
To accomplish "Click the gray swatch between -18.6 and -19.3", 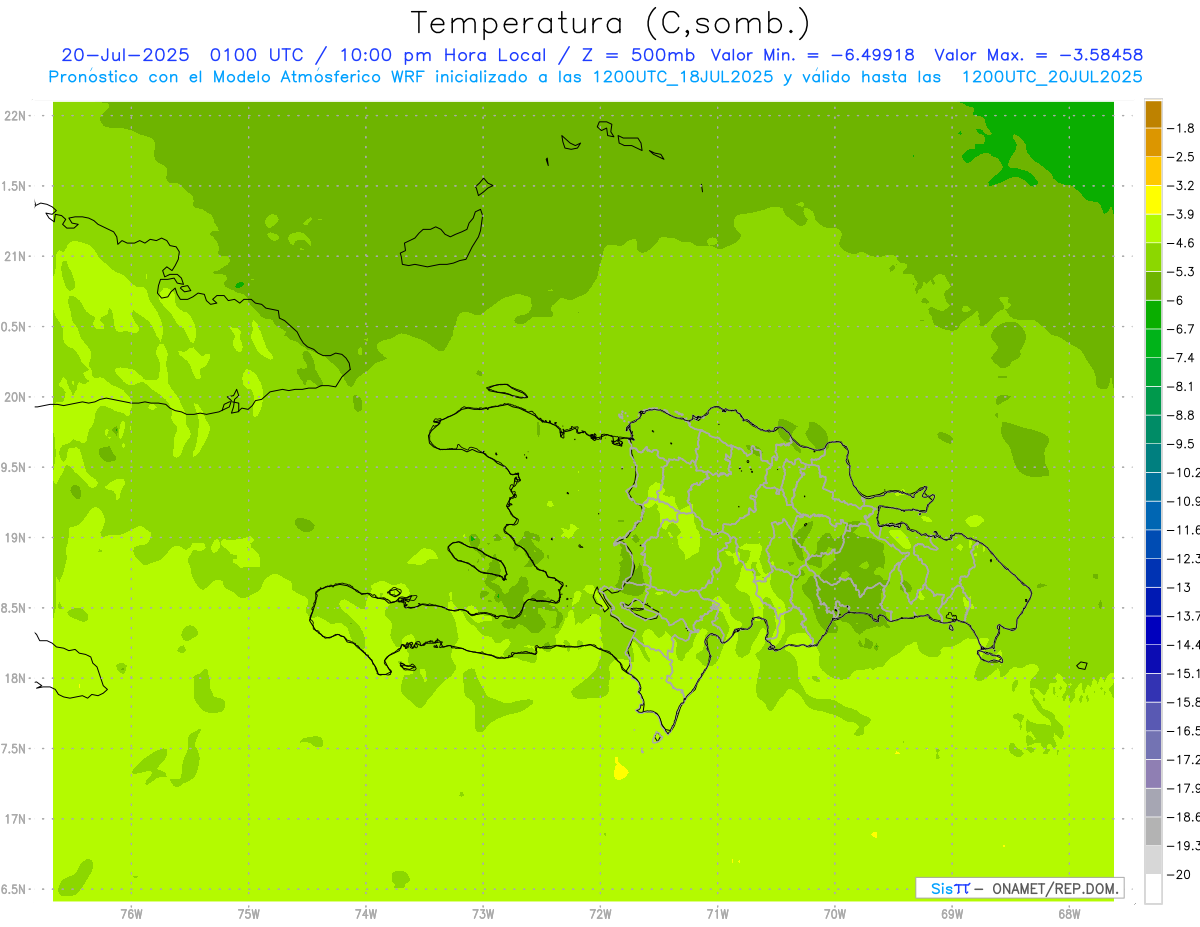I will [1153, 831].
